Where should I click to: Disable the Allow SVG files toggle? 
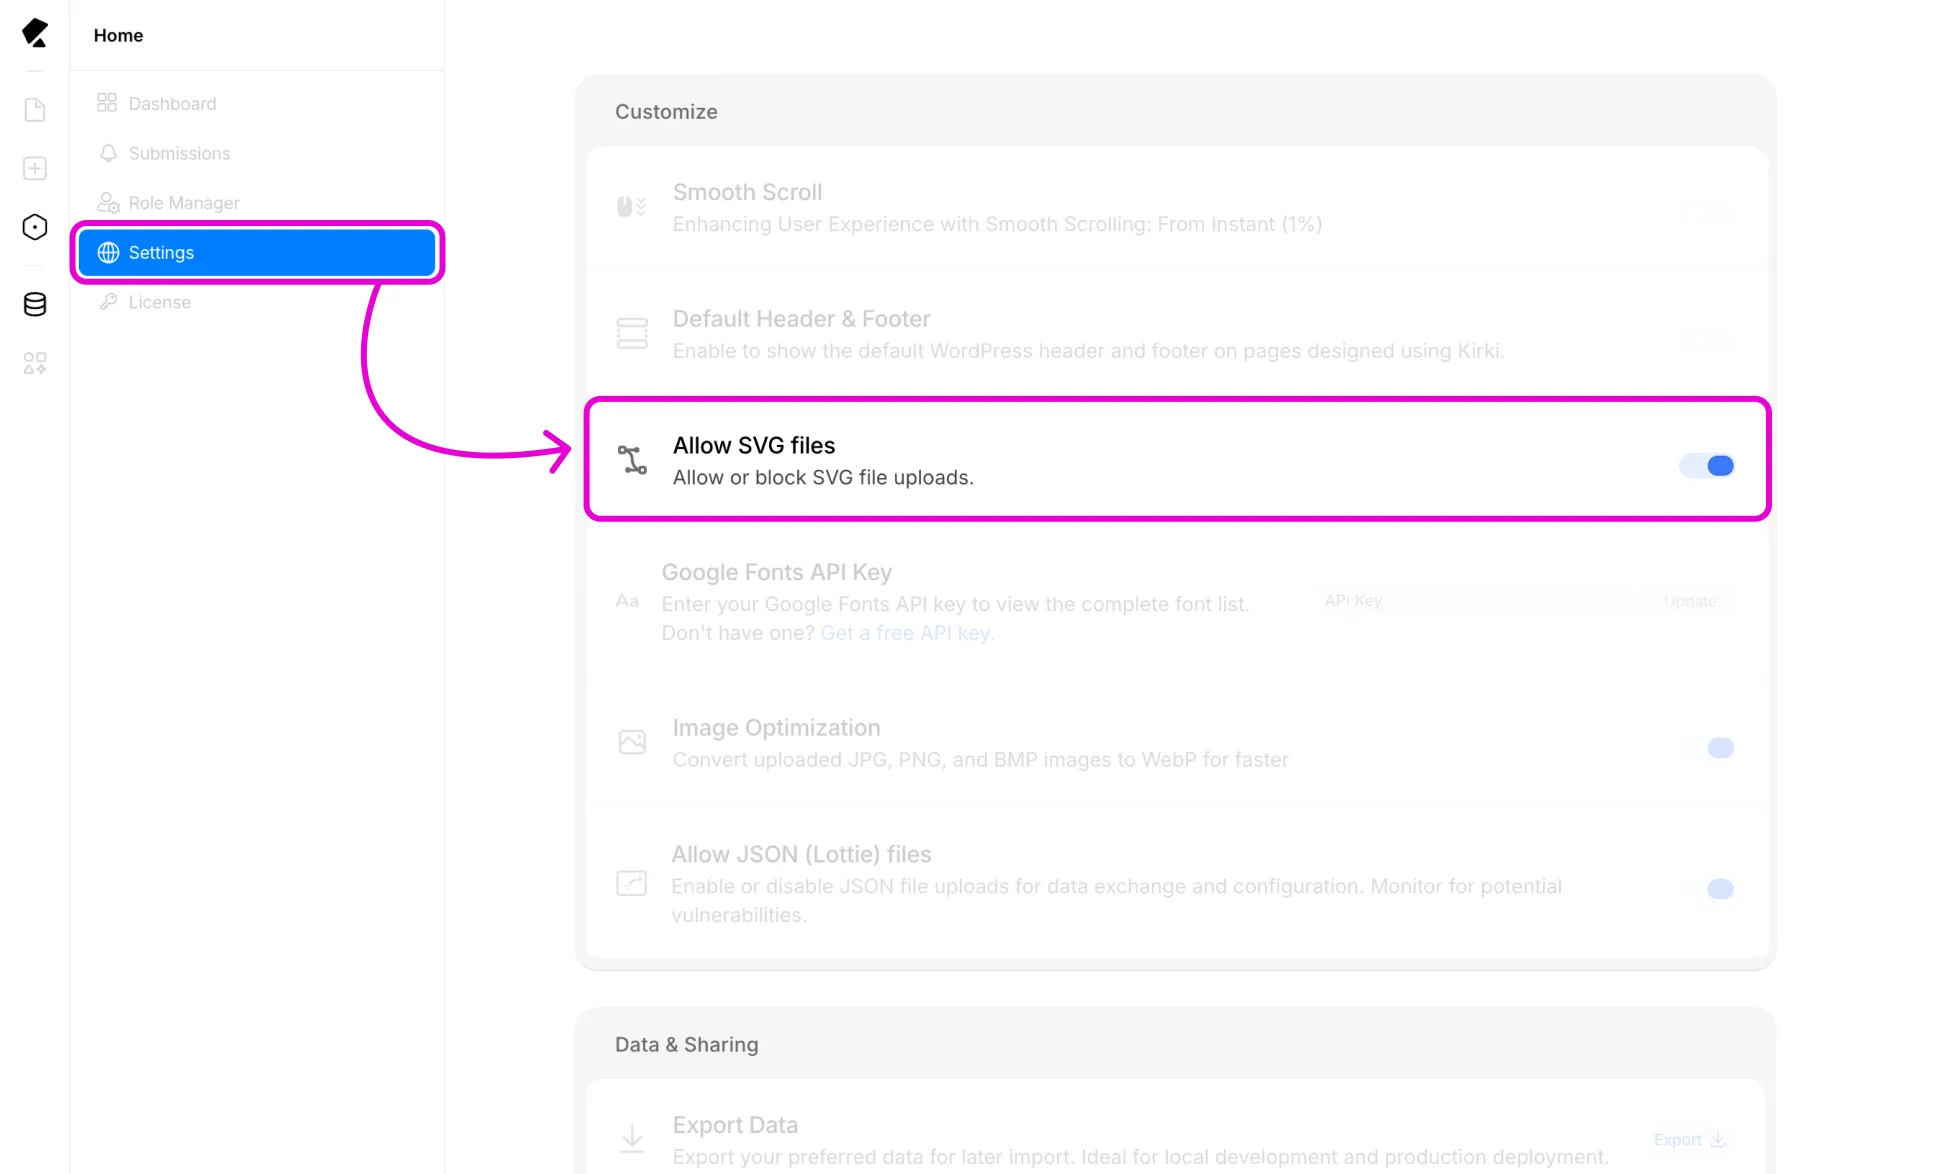tap(1708, 466)
